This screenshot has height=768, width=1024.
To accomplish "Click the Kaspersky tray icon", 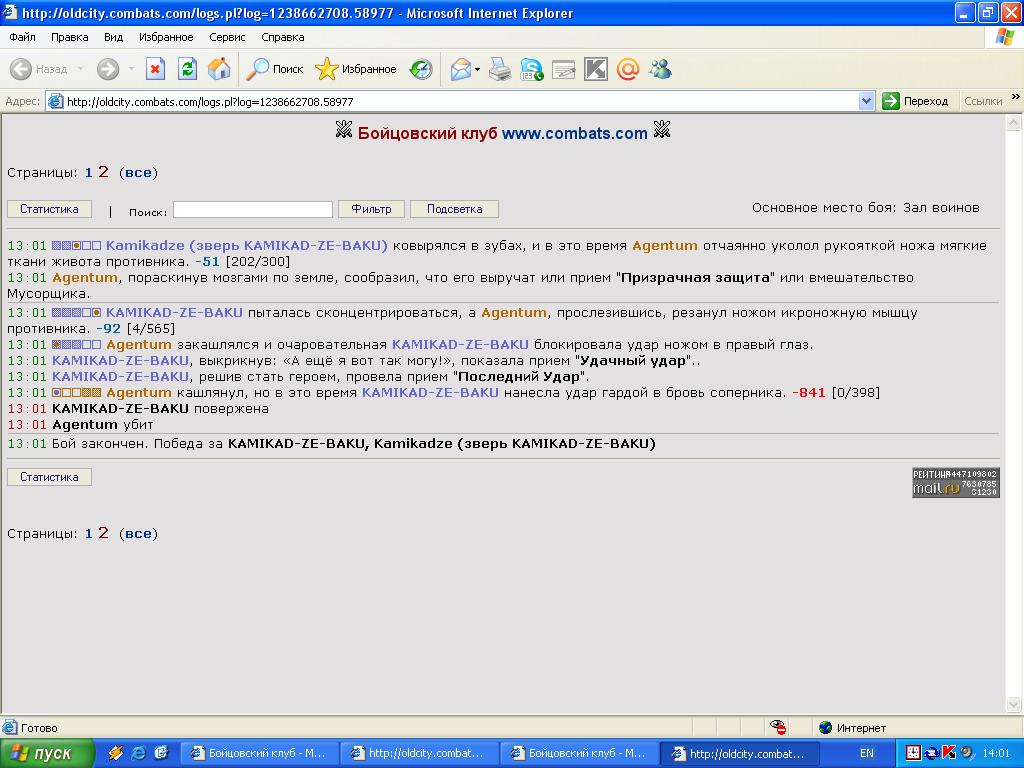I will (949, 753).
